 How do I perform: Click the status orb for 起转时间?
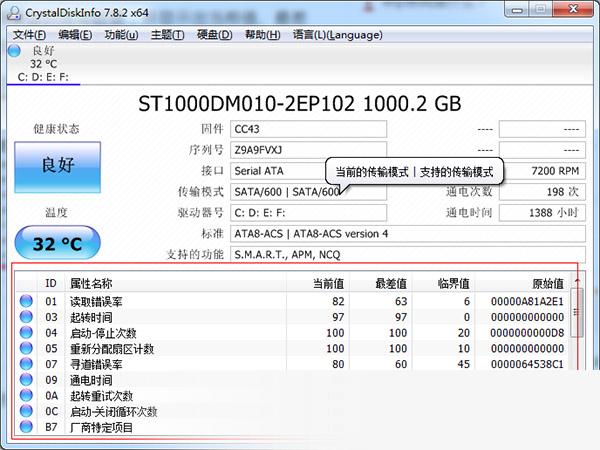click(x=26, y=317)
